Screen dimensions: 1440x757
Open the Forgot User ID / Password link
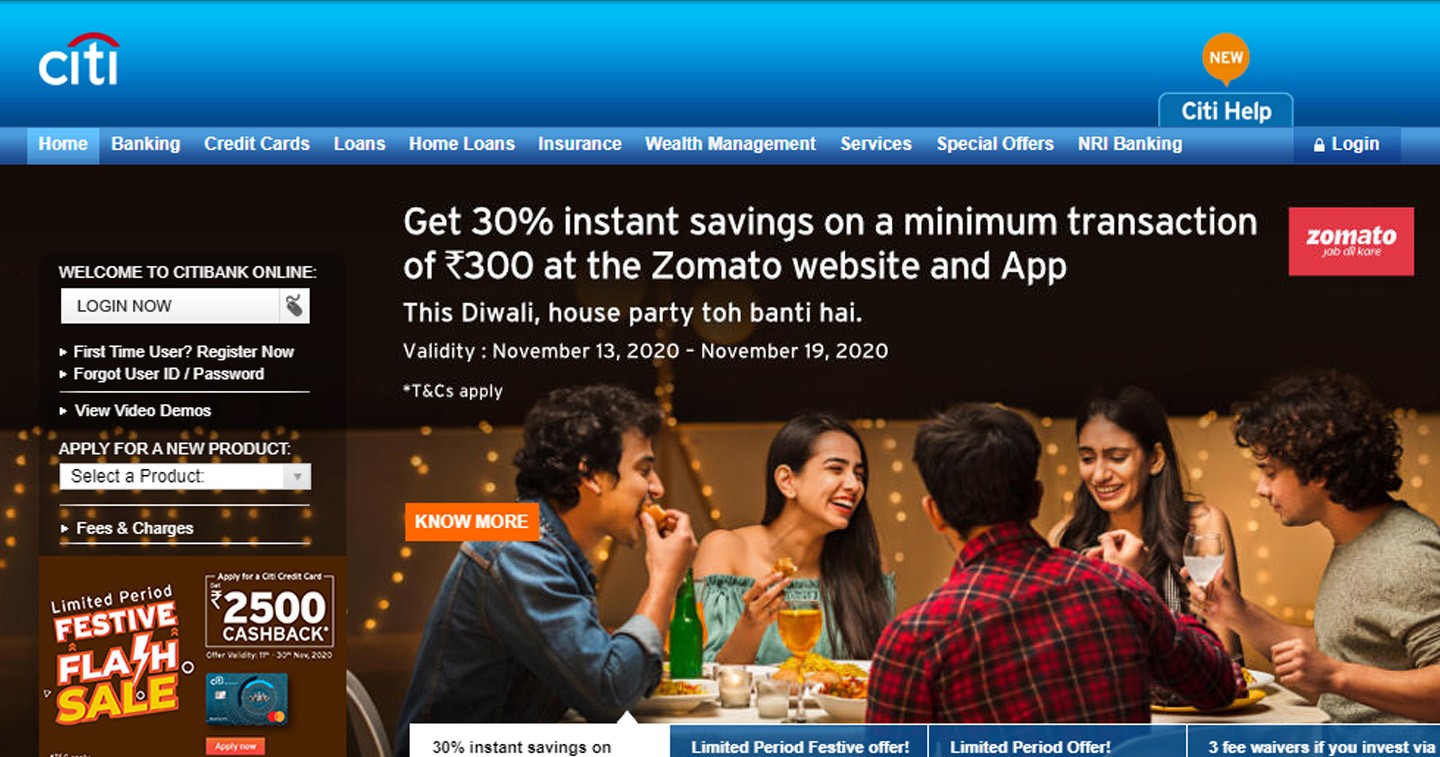[168, 374]
